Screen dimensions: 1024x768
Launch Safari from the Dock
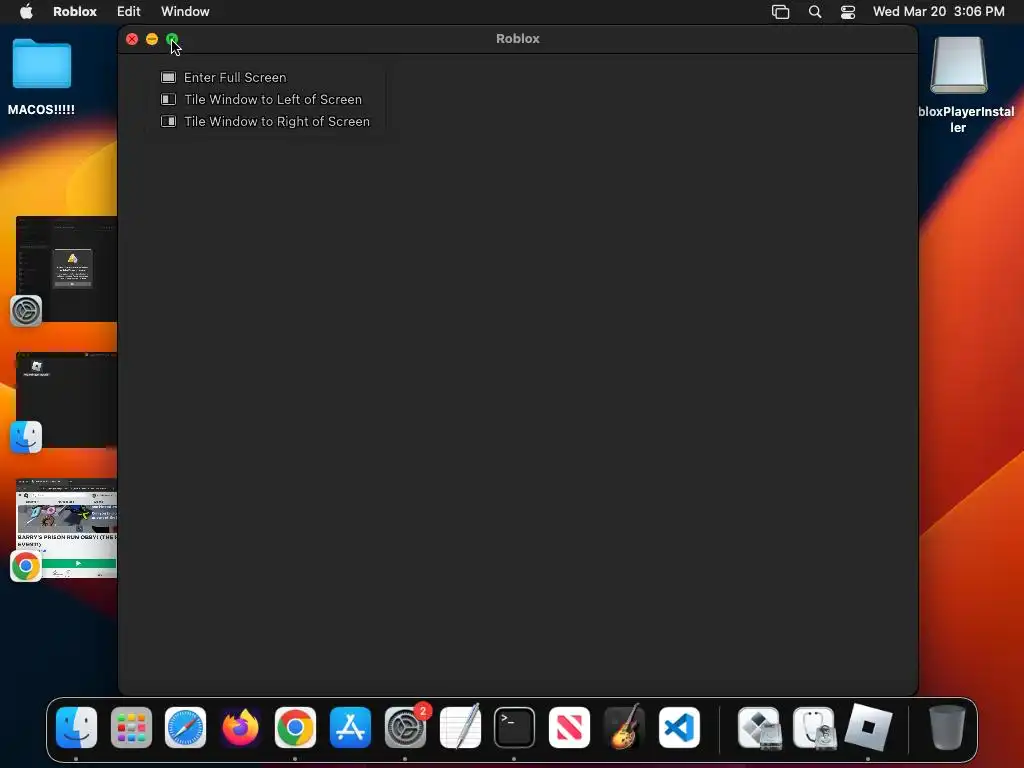tap(185, 727)
